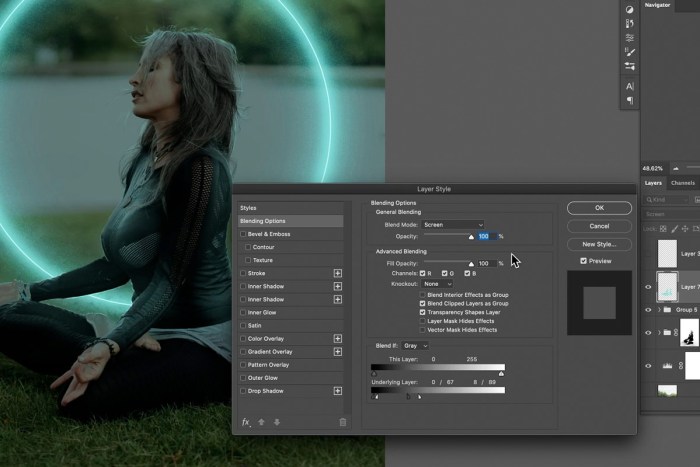Click the Opacity slider handle

[x=471, y=237]
